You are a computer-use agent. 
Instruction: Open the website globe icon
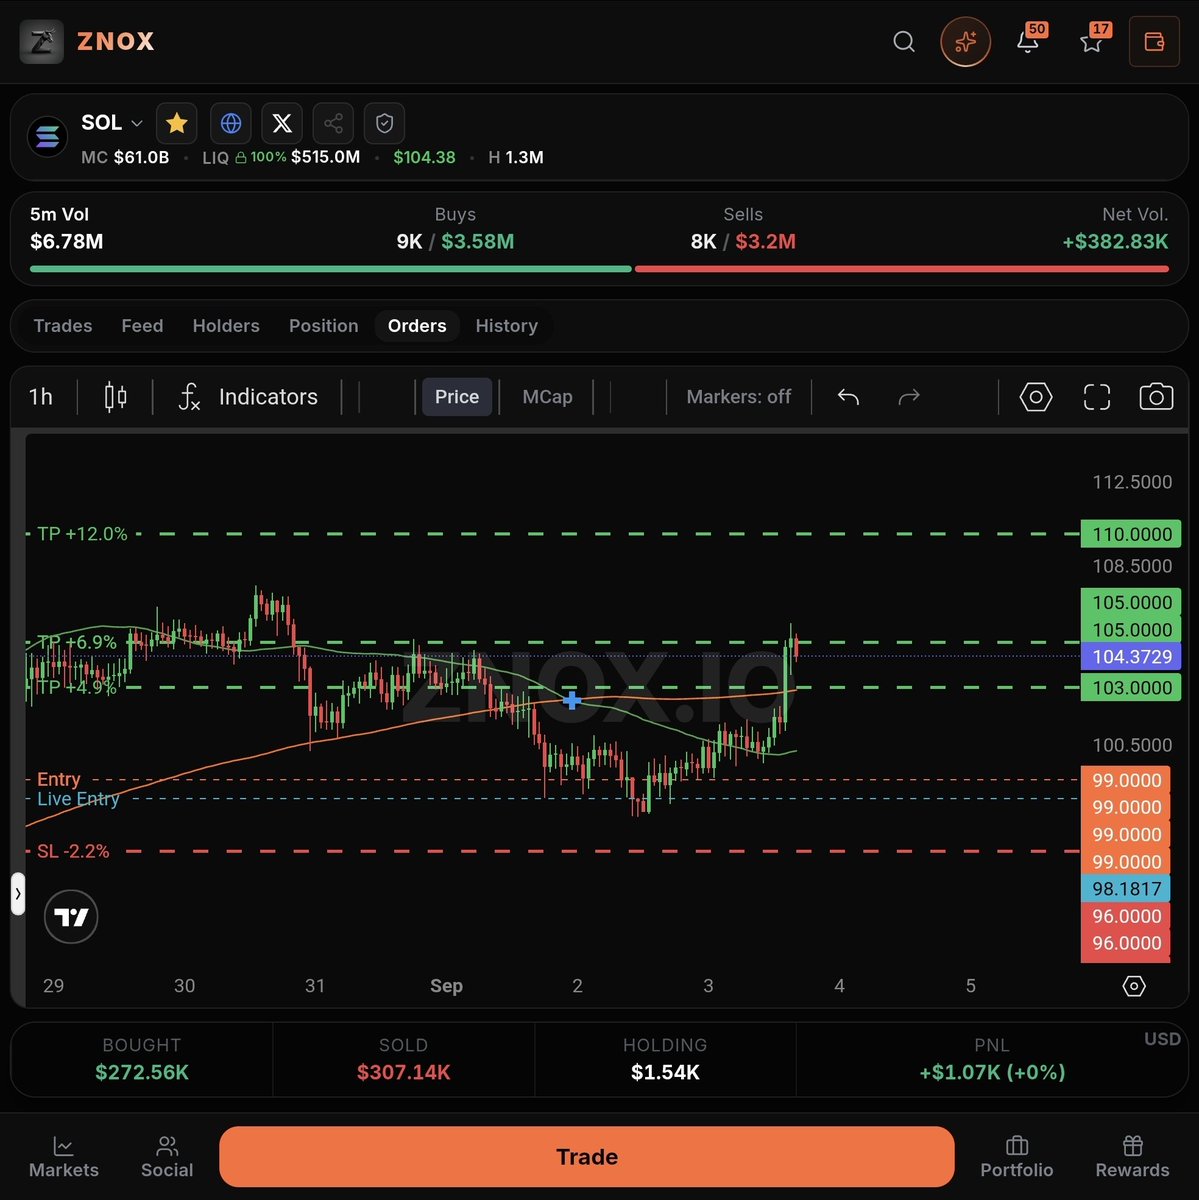230,123
